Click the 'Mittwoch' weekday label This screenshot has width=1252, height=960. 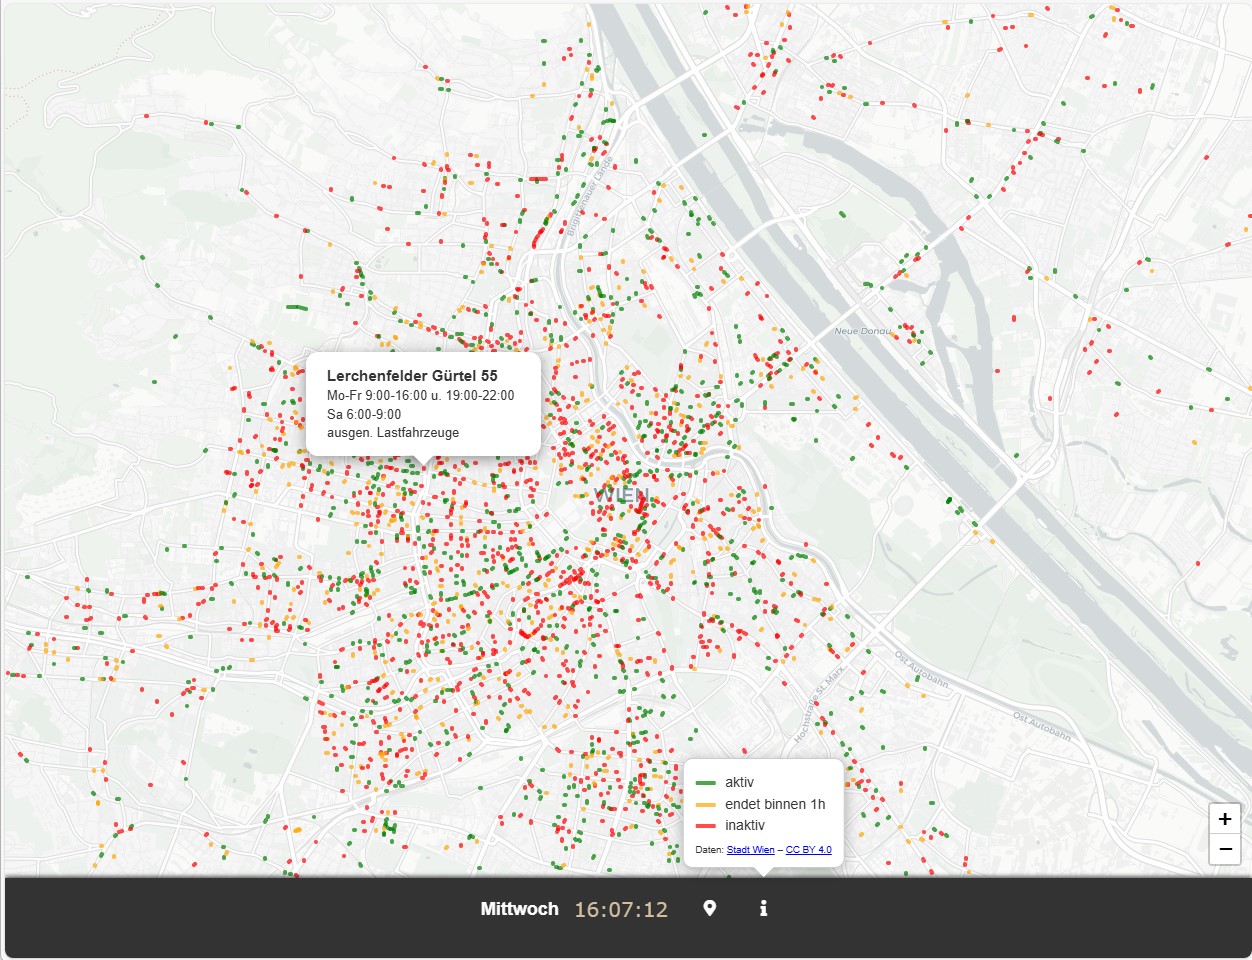[x=520, y=909]
